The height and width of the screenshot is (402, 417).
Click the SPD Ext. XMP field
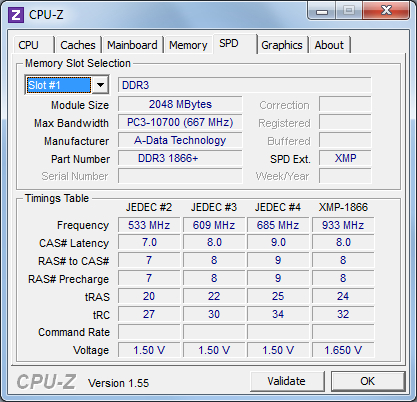tap(345, 158)
